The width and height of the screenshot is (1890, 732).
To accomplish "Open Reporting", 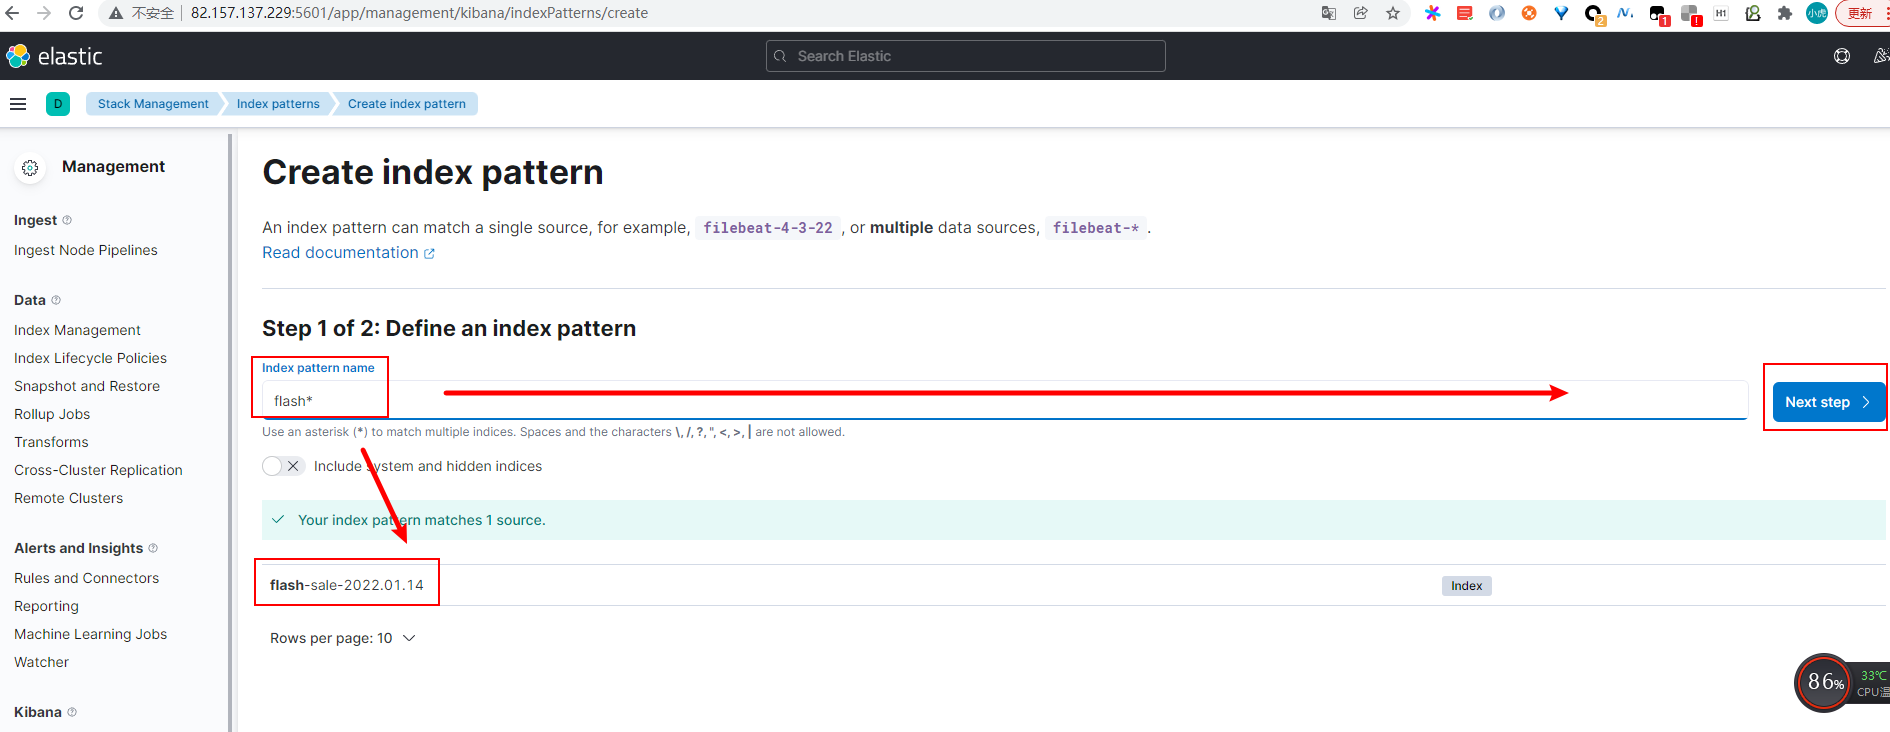I will click(x=46, y=606).
